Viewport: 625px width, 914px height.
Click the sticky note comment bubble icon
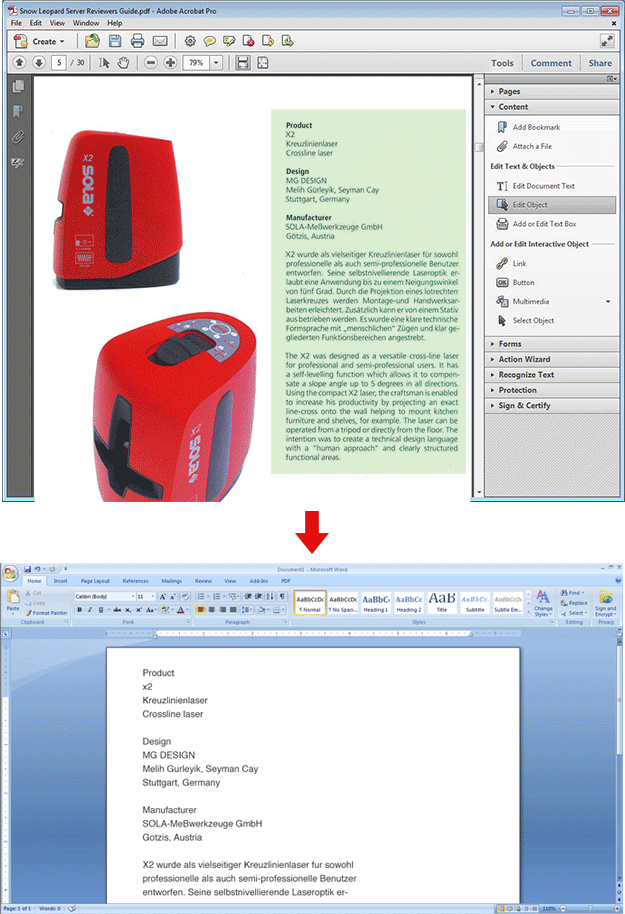209,41
